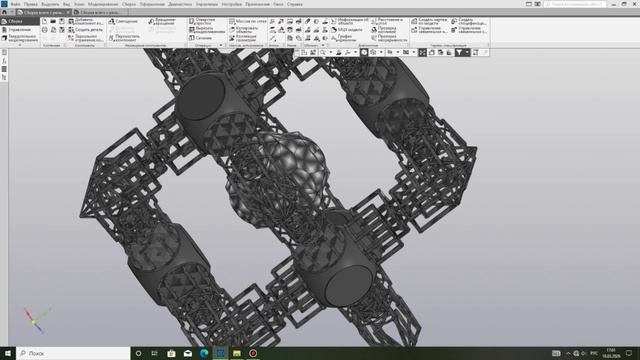Screen dimensions: 640x360
Task: Open the Файл menu
Action: tap(16, 4)
